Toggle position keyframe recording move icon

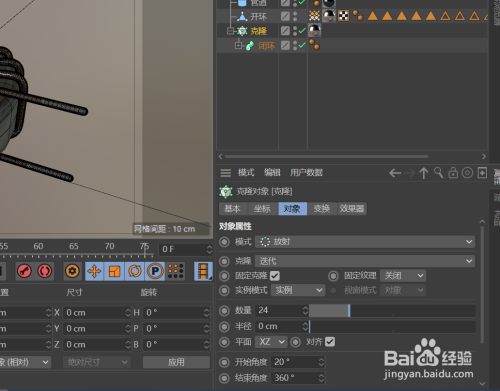pyautogui.click(x=94, y=271)
